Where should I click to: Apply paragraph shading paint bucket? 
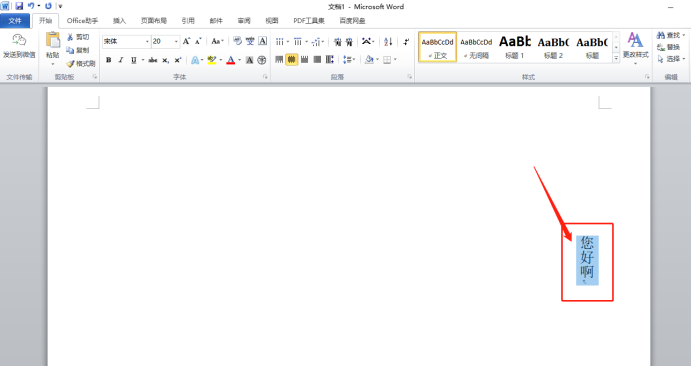pos(369,59)
